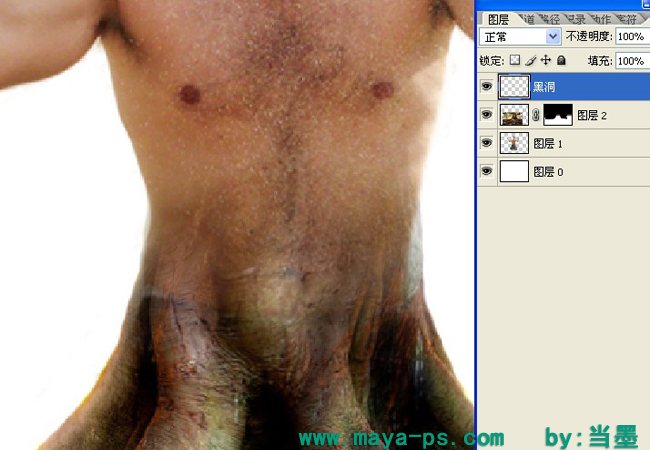
Task: Select the 黑洞 layer thumbnail
Action: coord(514,86)
